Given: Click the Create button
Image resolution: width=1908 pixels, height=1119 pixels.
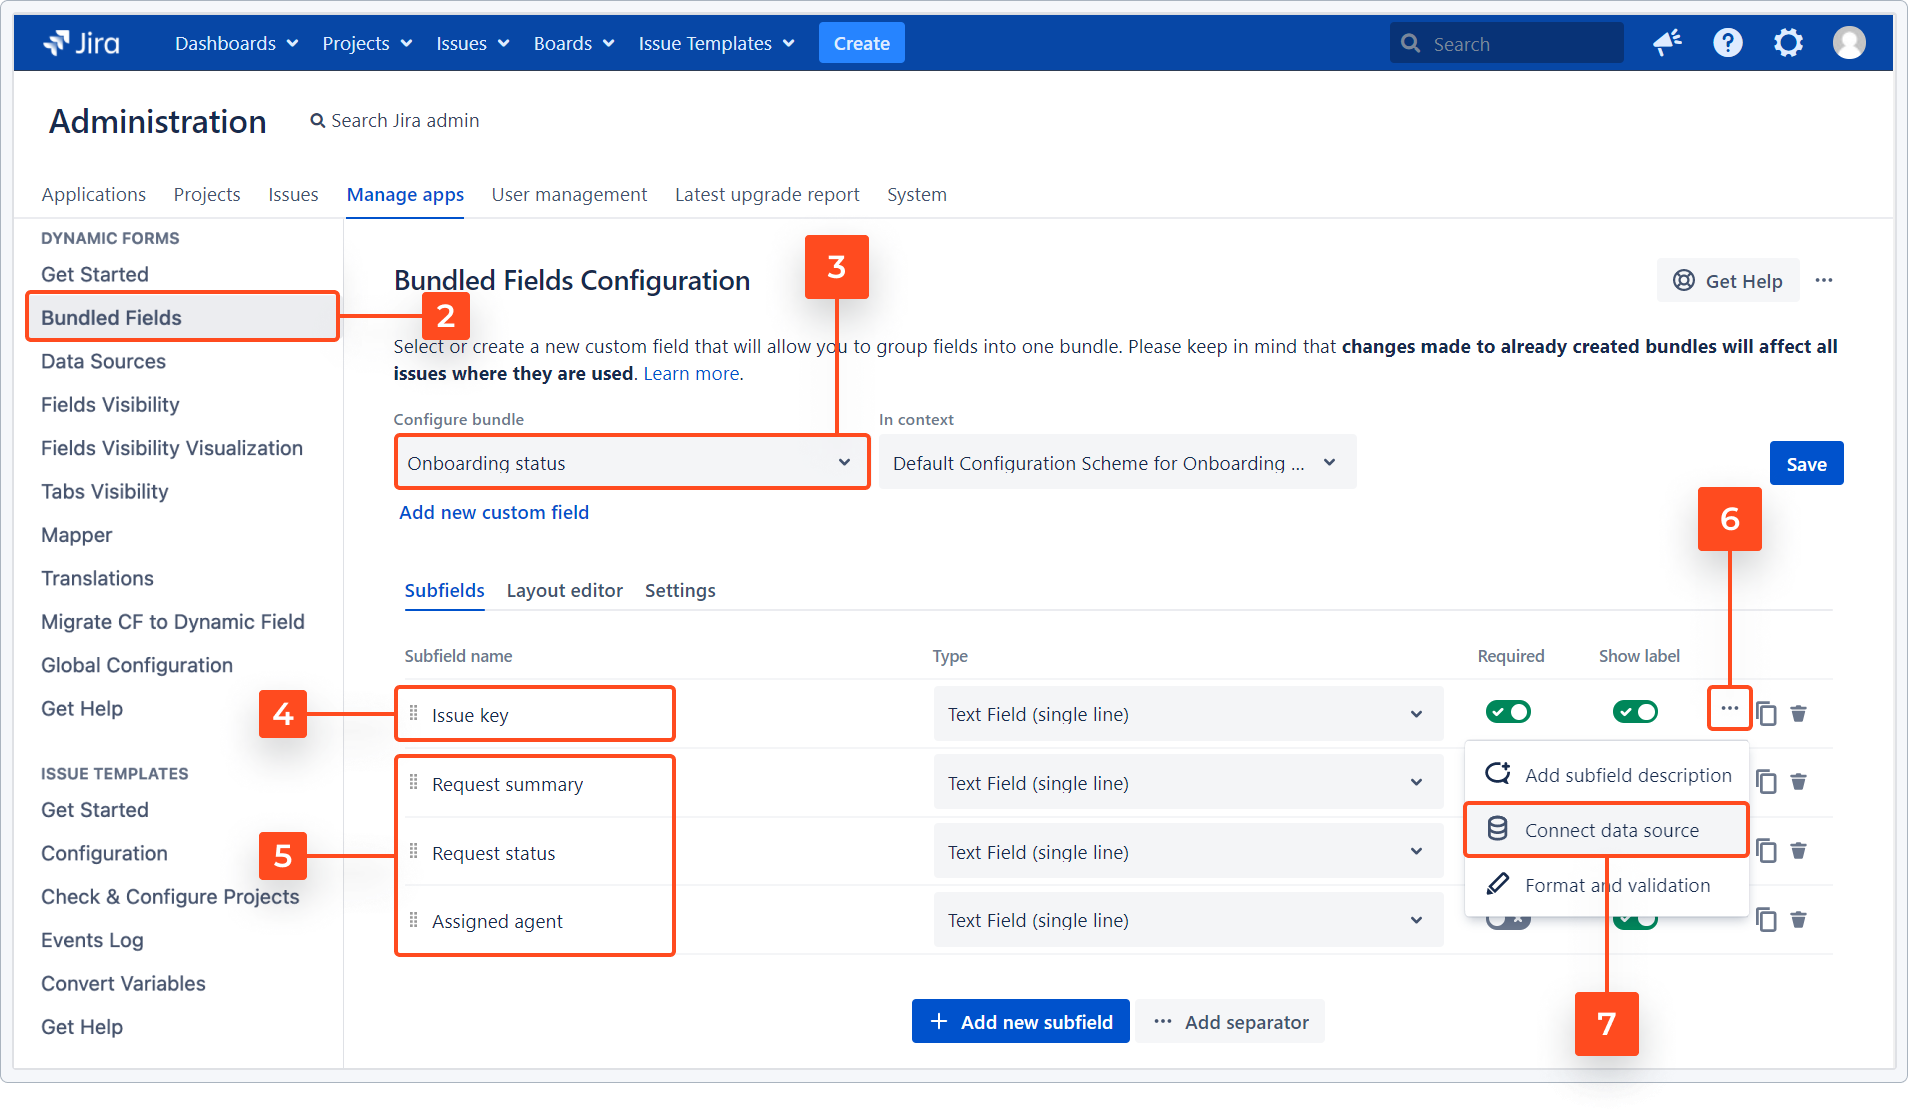Looking at the screenshot, I should click(x=861, y=43).
